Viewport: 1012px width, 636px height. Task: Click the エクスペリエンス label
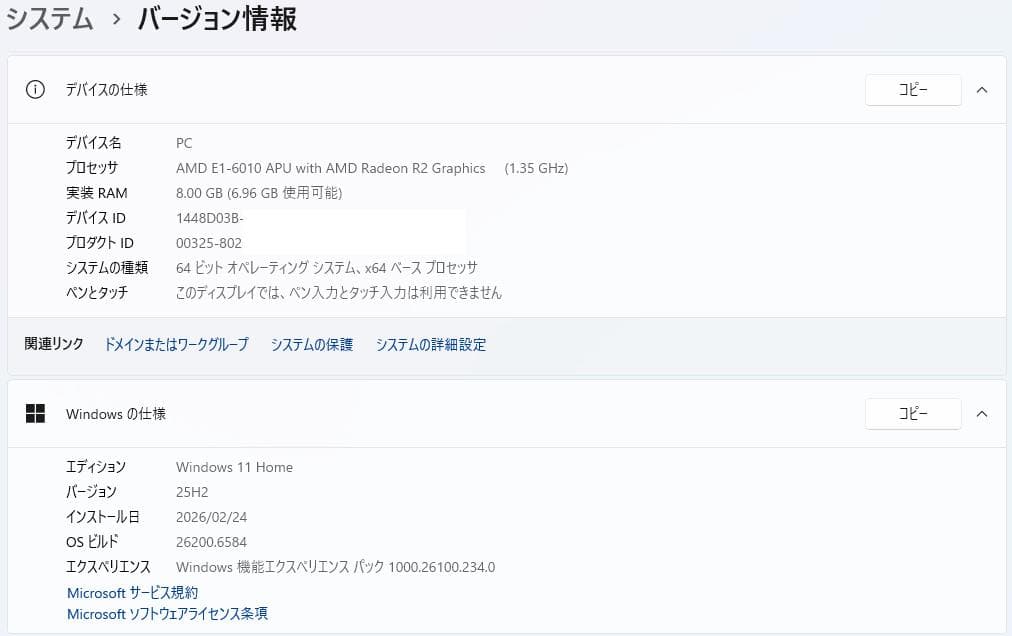click(108, 567)
